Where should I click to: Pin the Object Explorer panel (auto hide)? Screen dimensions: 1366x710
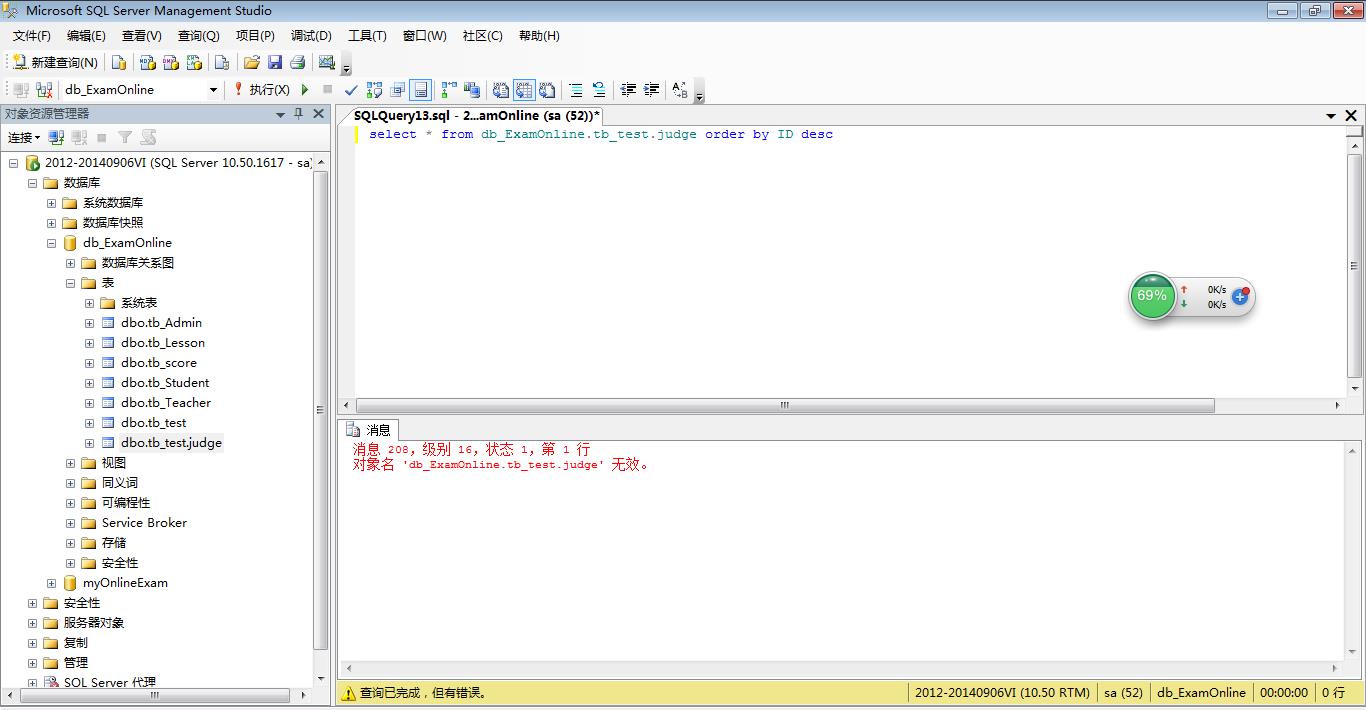[298, 114]
